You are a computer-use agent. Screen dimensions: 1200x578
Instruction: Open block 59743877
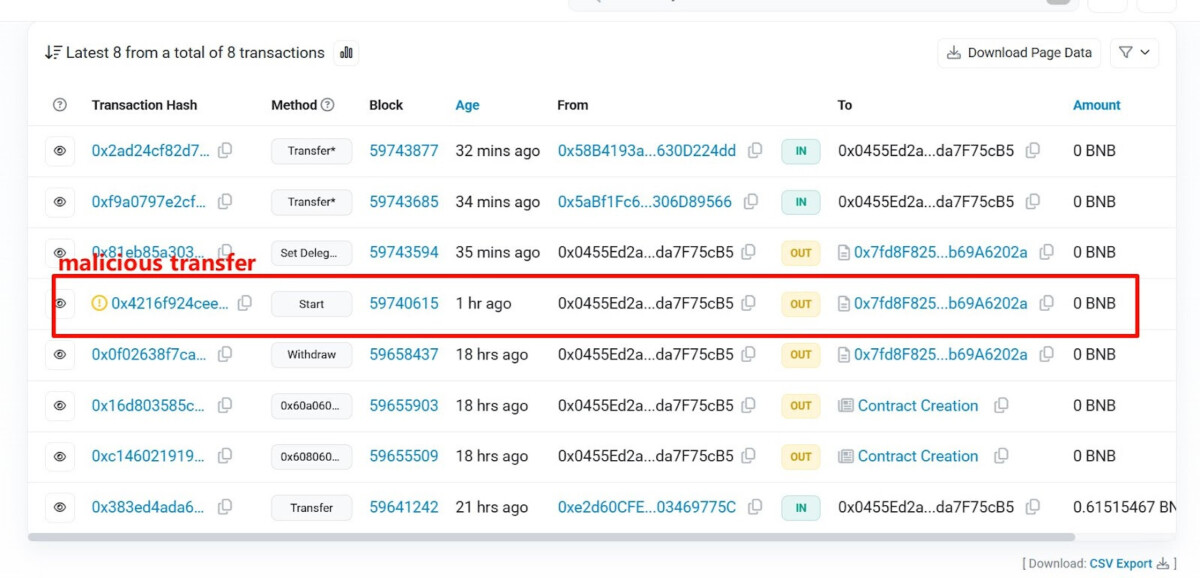tap(404, 151)
